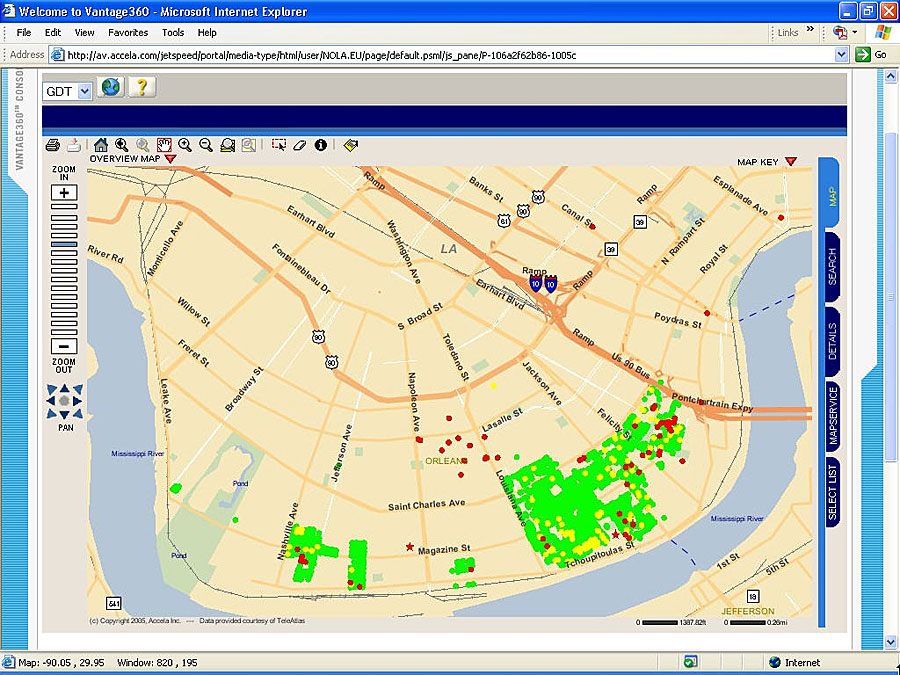Select the topmost zoom level bar
Screen dimensions: 900x675
pyautogui.click(x=64, y=206)
